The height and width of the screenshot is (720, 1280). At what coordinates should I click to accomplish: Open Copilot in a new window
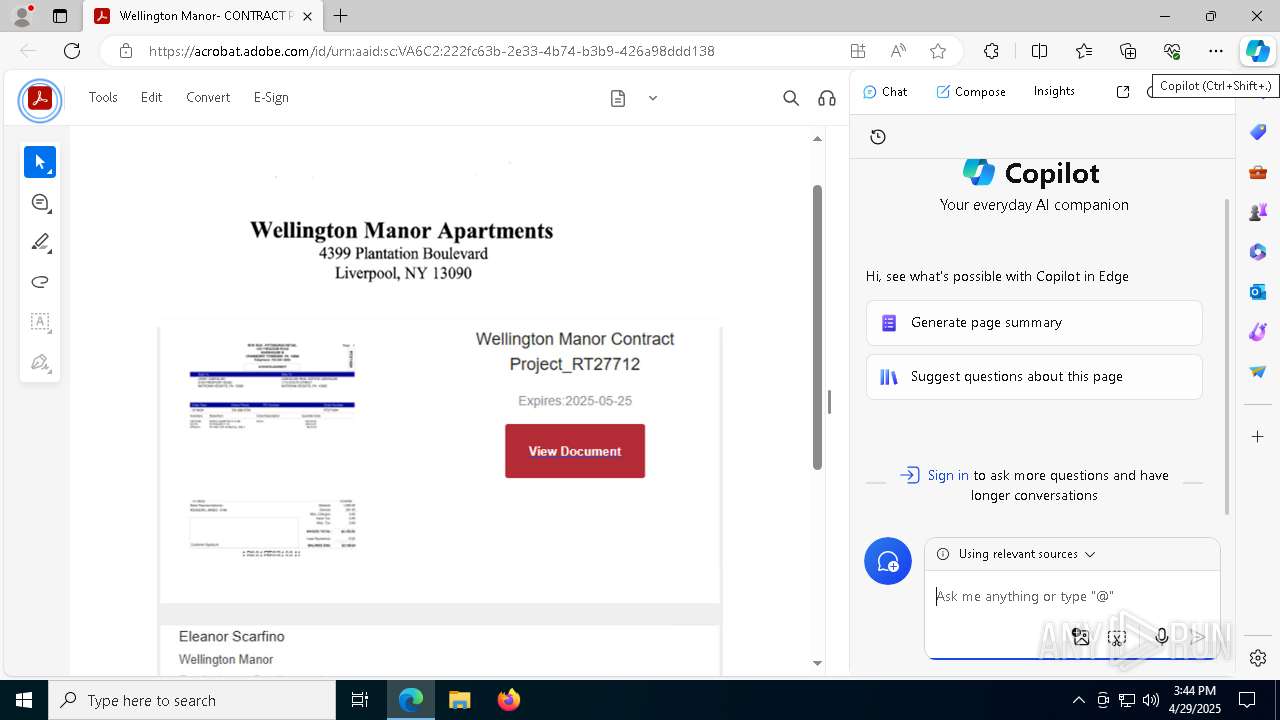point(1123,91)
